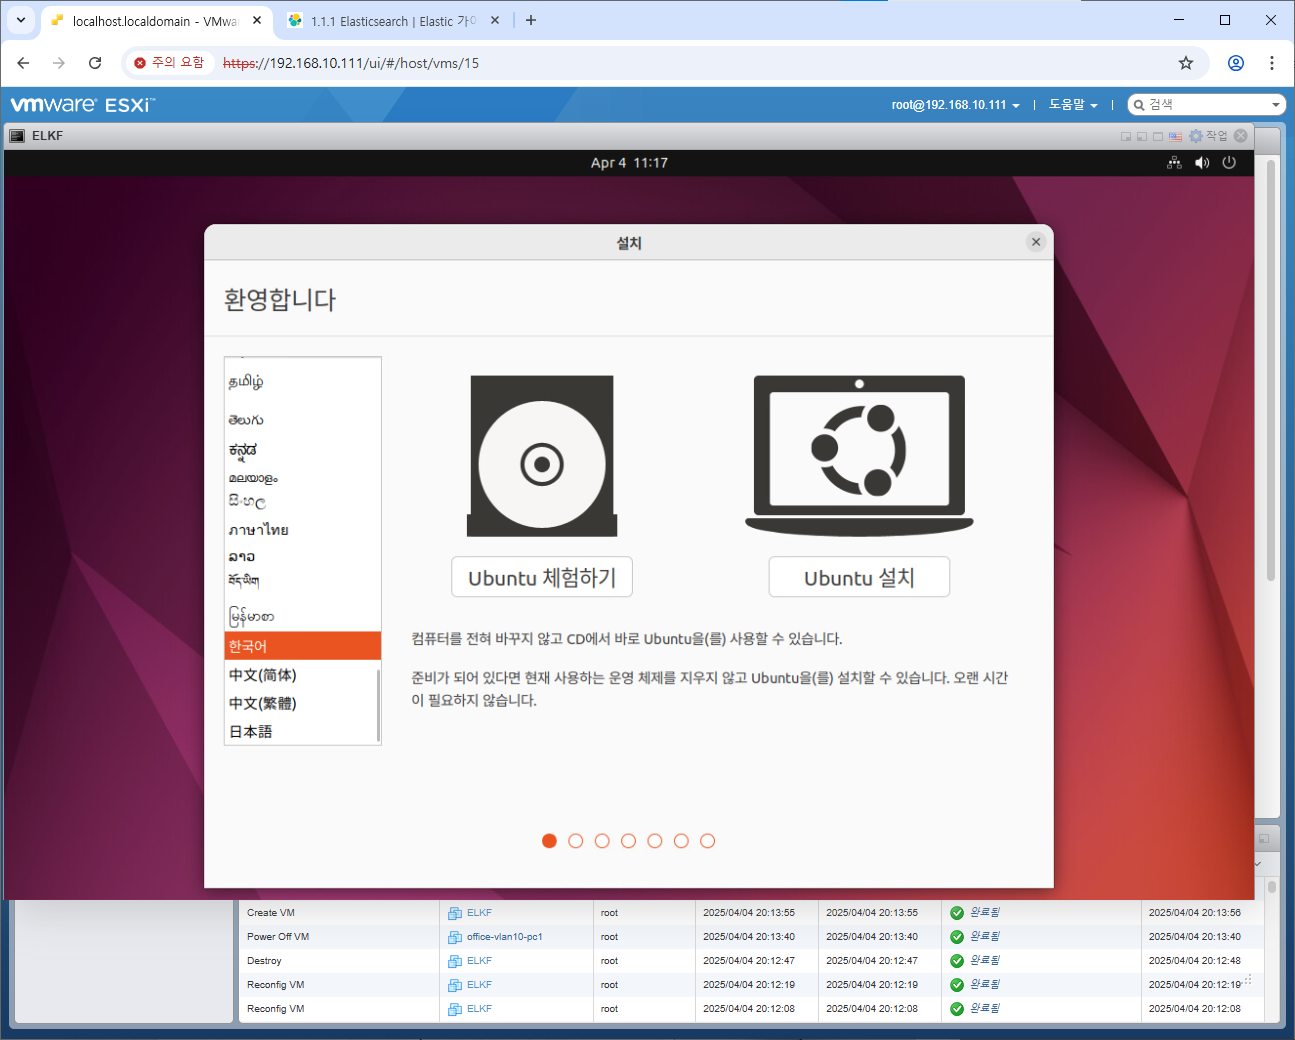Select မြန်မာစာ in the language list

tap(301, 616)
